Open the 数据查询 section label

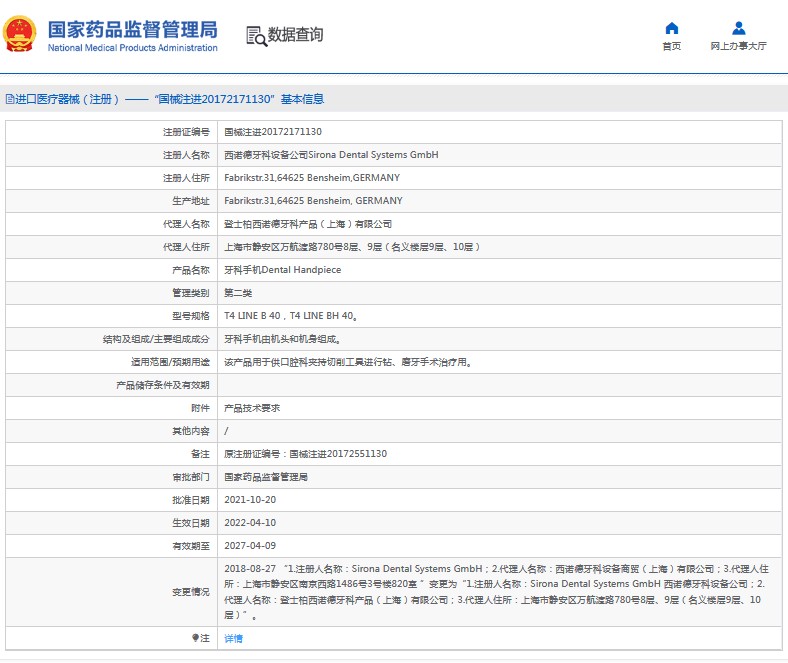(296, 35)
